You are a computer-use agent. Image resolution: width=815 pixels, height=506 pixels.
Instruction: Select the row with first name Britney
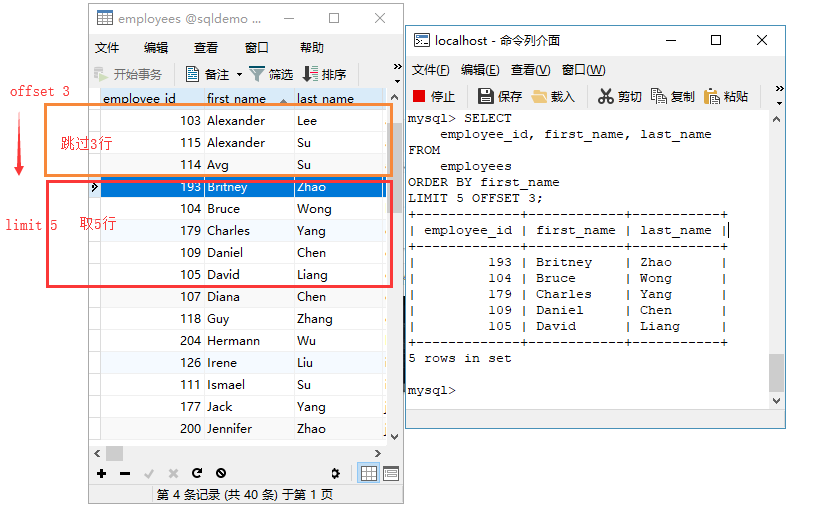coord(242,187)
